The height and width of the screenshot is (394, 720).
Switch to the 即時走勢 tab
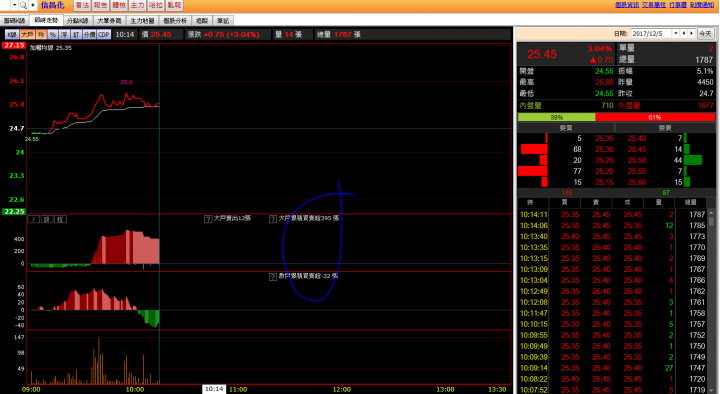coord(46,20)
